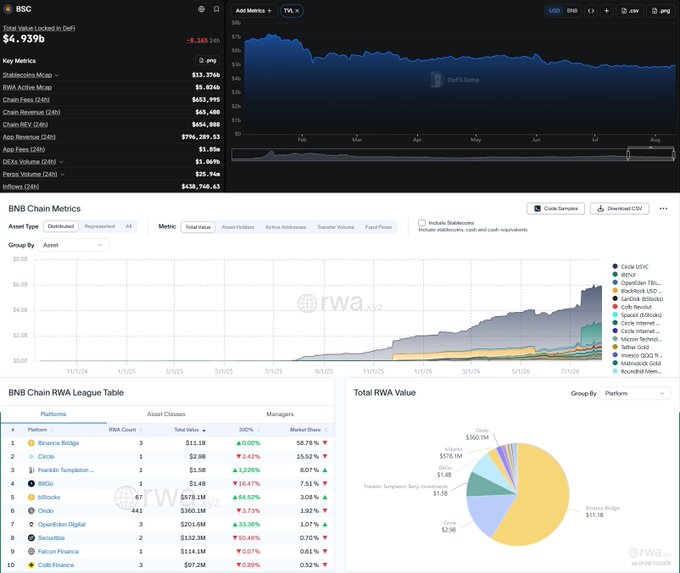Click the plus icon in chart toolbar
The width and height of the screenshot is (680, 573).
[x=606, y=11]
